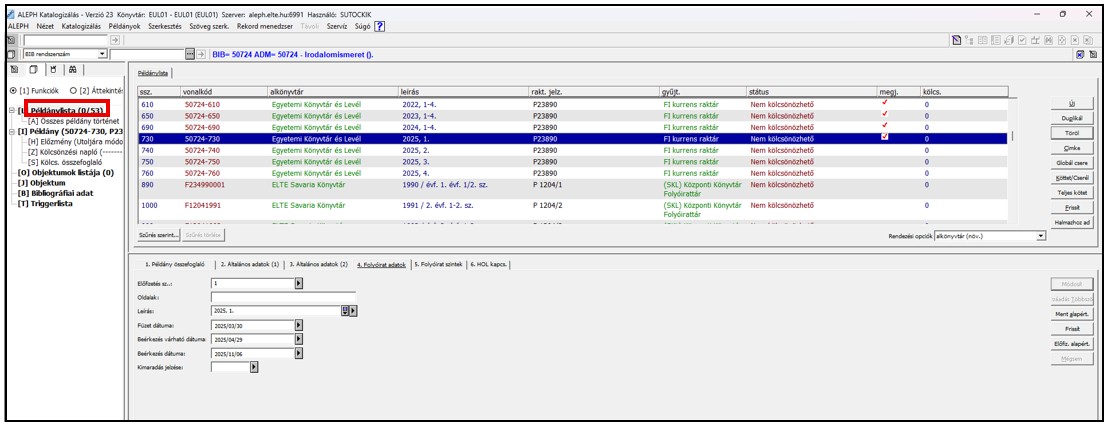Click the Előfiz. alapért. button
Image resolution: width=1107 pixels, height=425 pixels.
click(x=1072, y=344)
